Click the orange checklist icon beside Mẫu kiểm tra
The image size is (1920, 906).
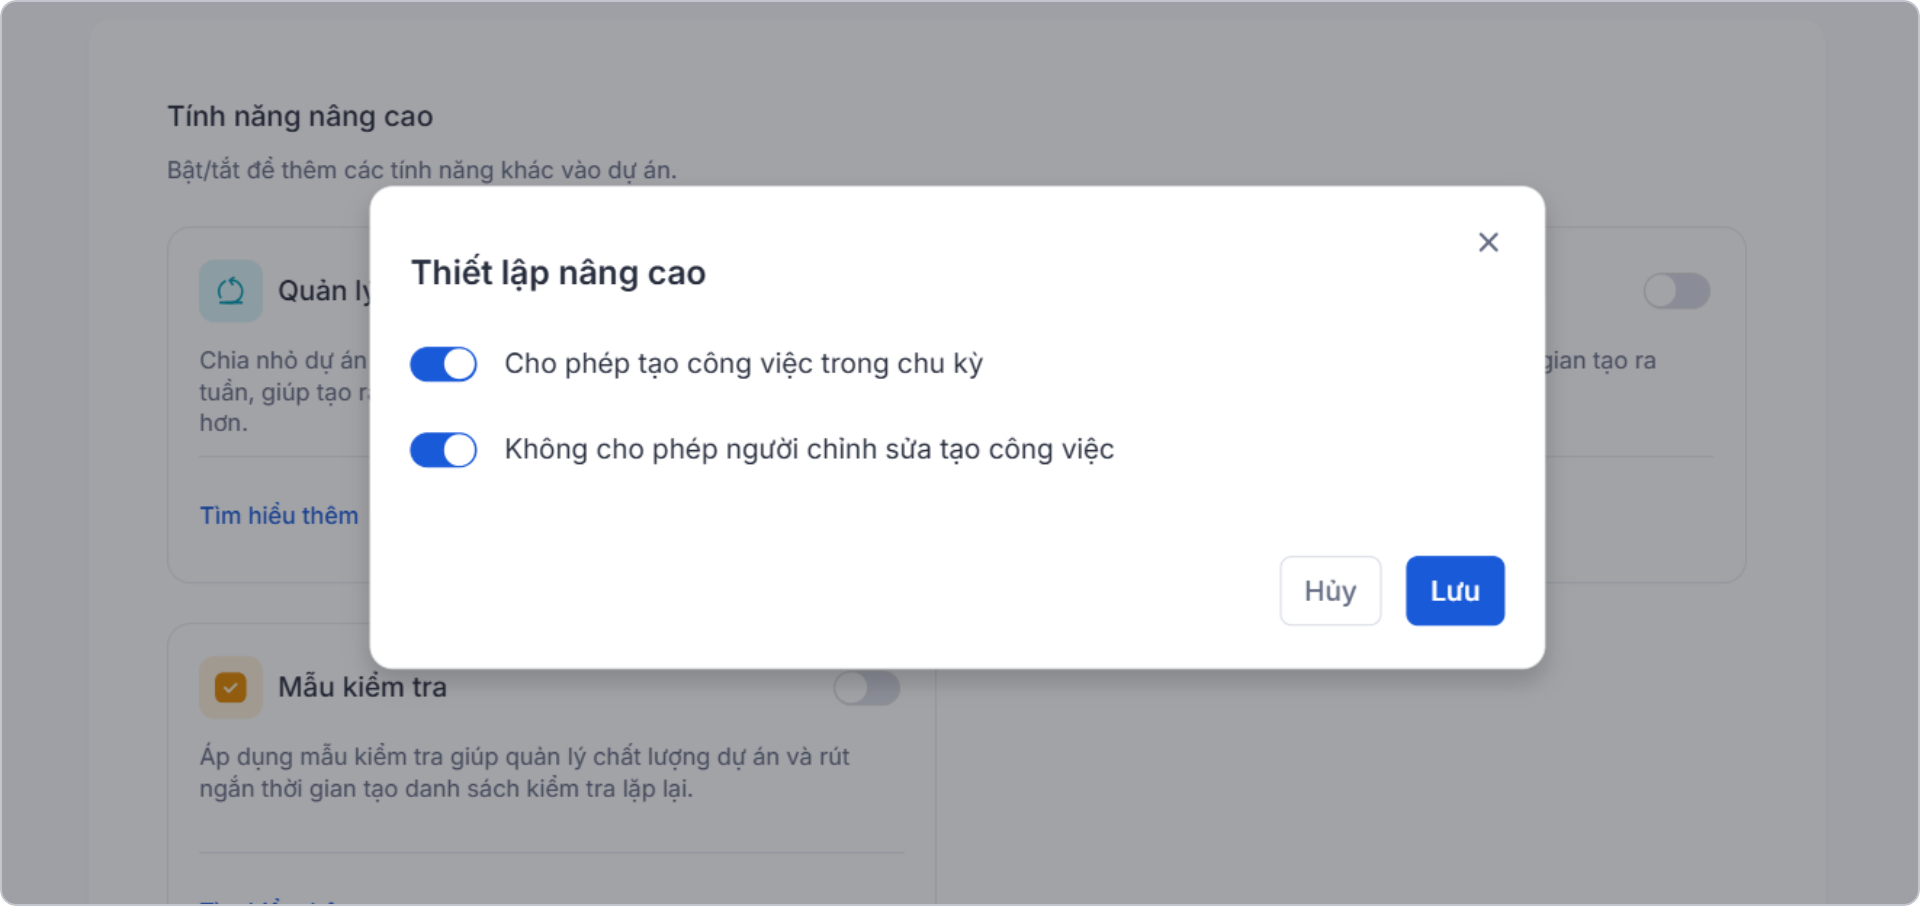[x=231, y=687]
